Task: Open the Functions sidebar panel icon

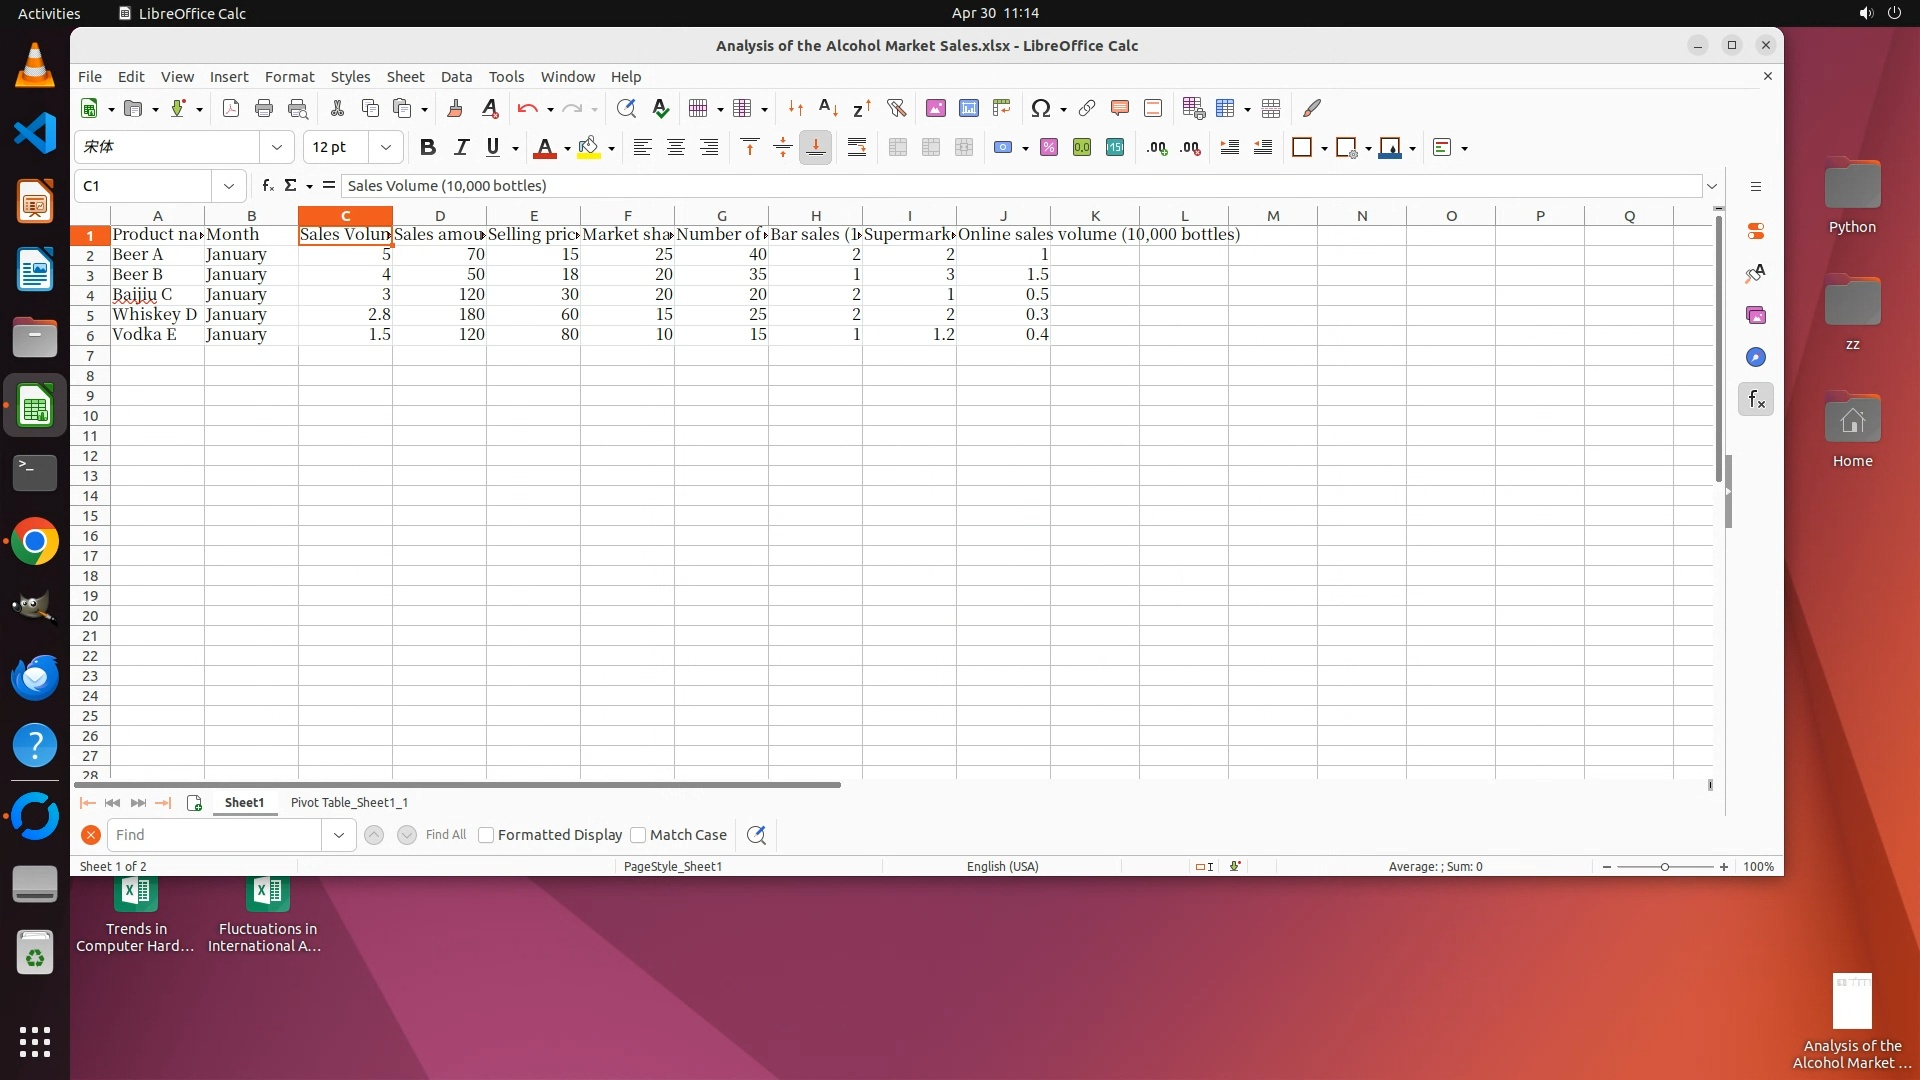Action: (x=1755, y=399)
